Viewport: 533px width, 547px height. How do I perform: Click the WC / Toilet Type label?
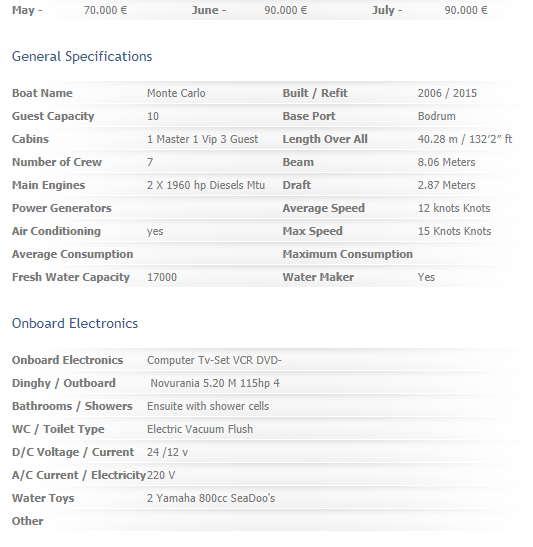(58, 429)
